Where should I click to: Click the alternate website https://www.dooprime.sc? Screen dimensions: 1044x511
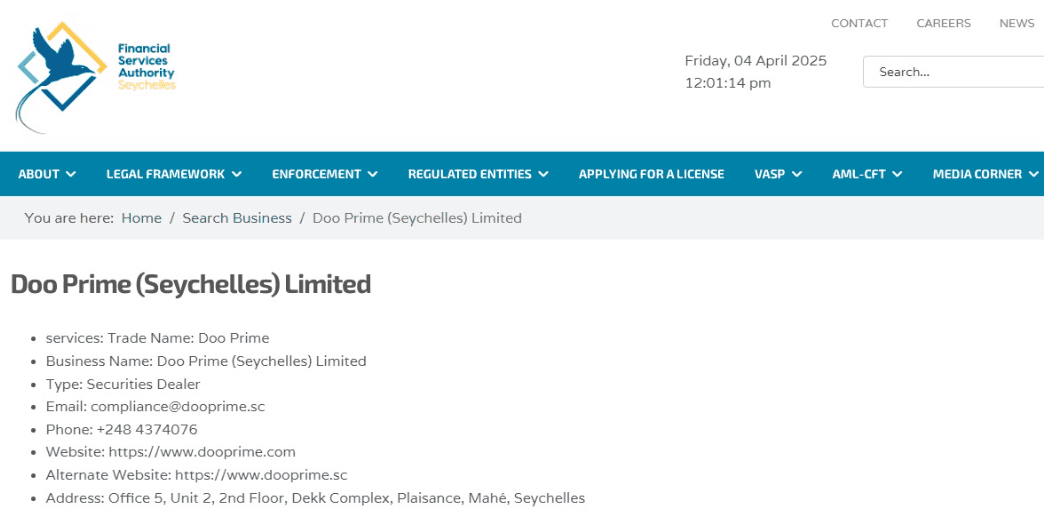pyautogui.click(x=261, y=475)
